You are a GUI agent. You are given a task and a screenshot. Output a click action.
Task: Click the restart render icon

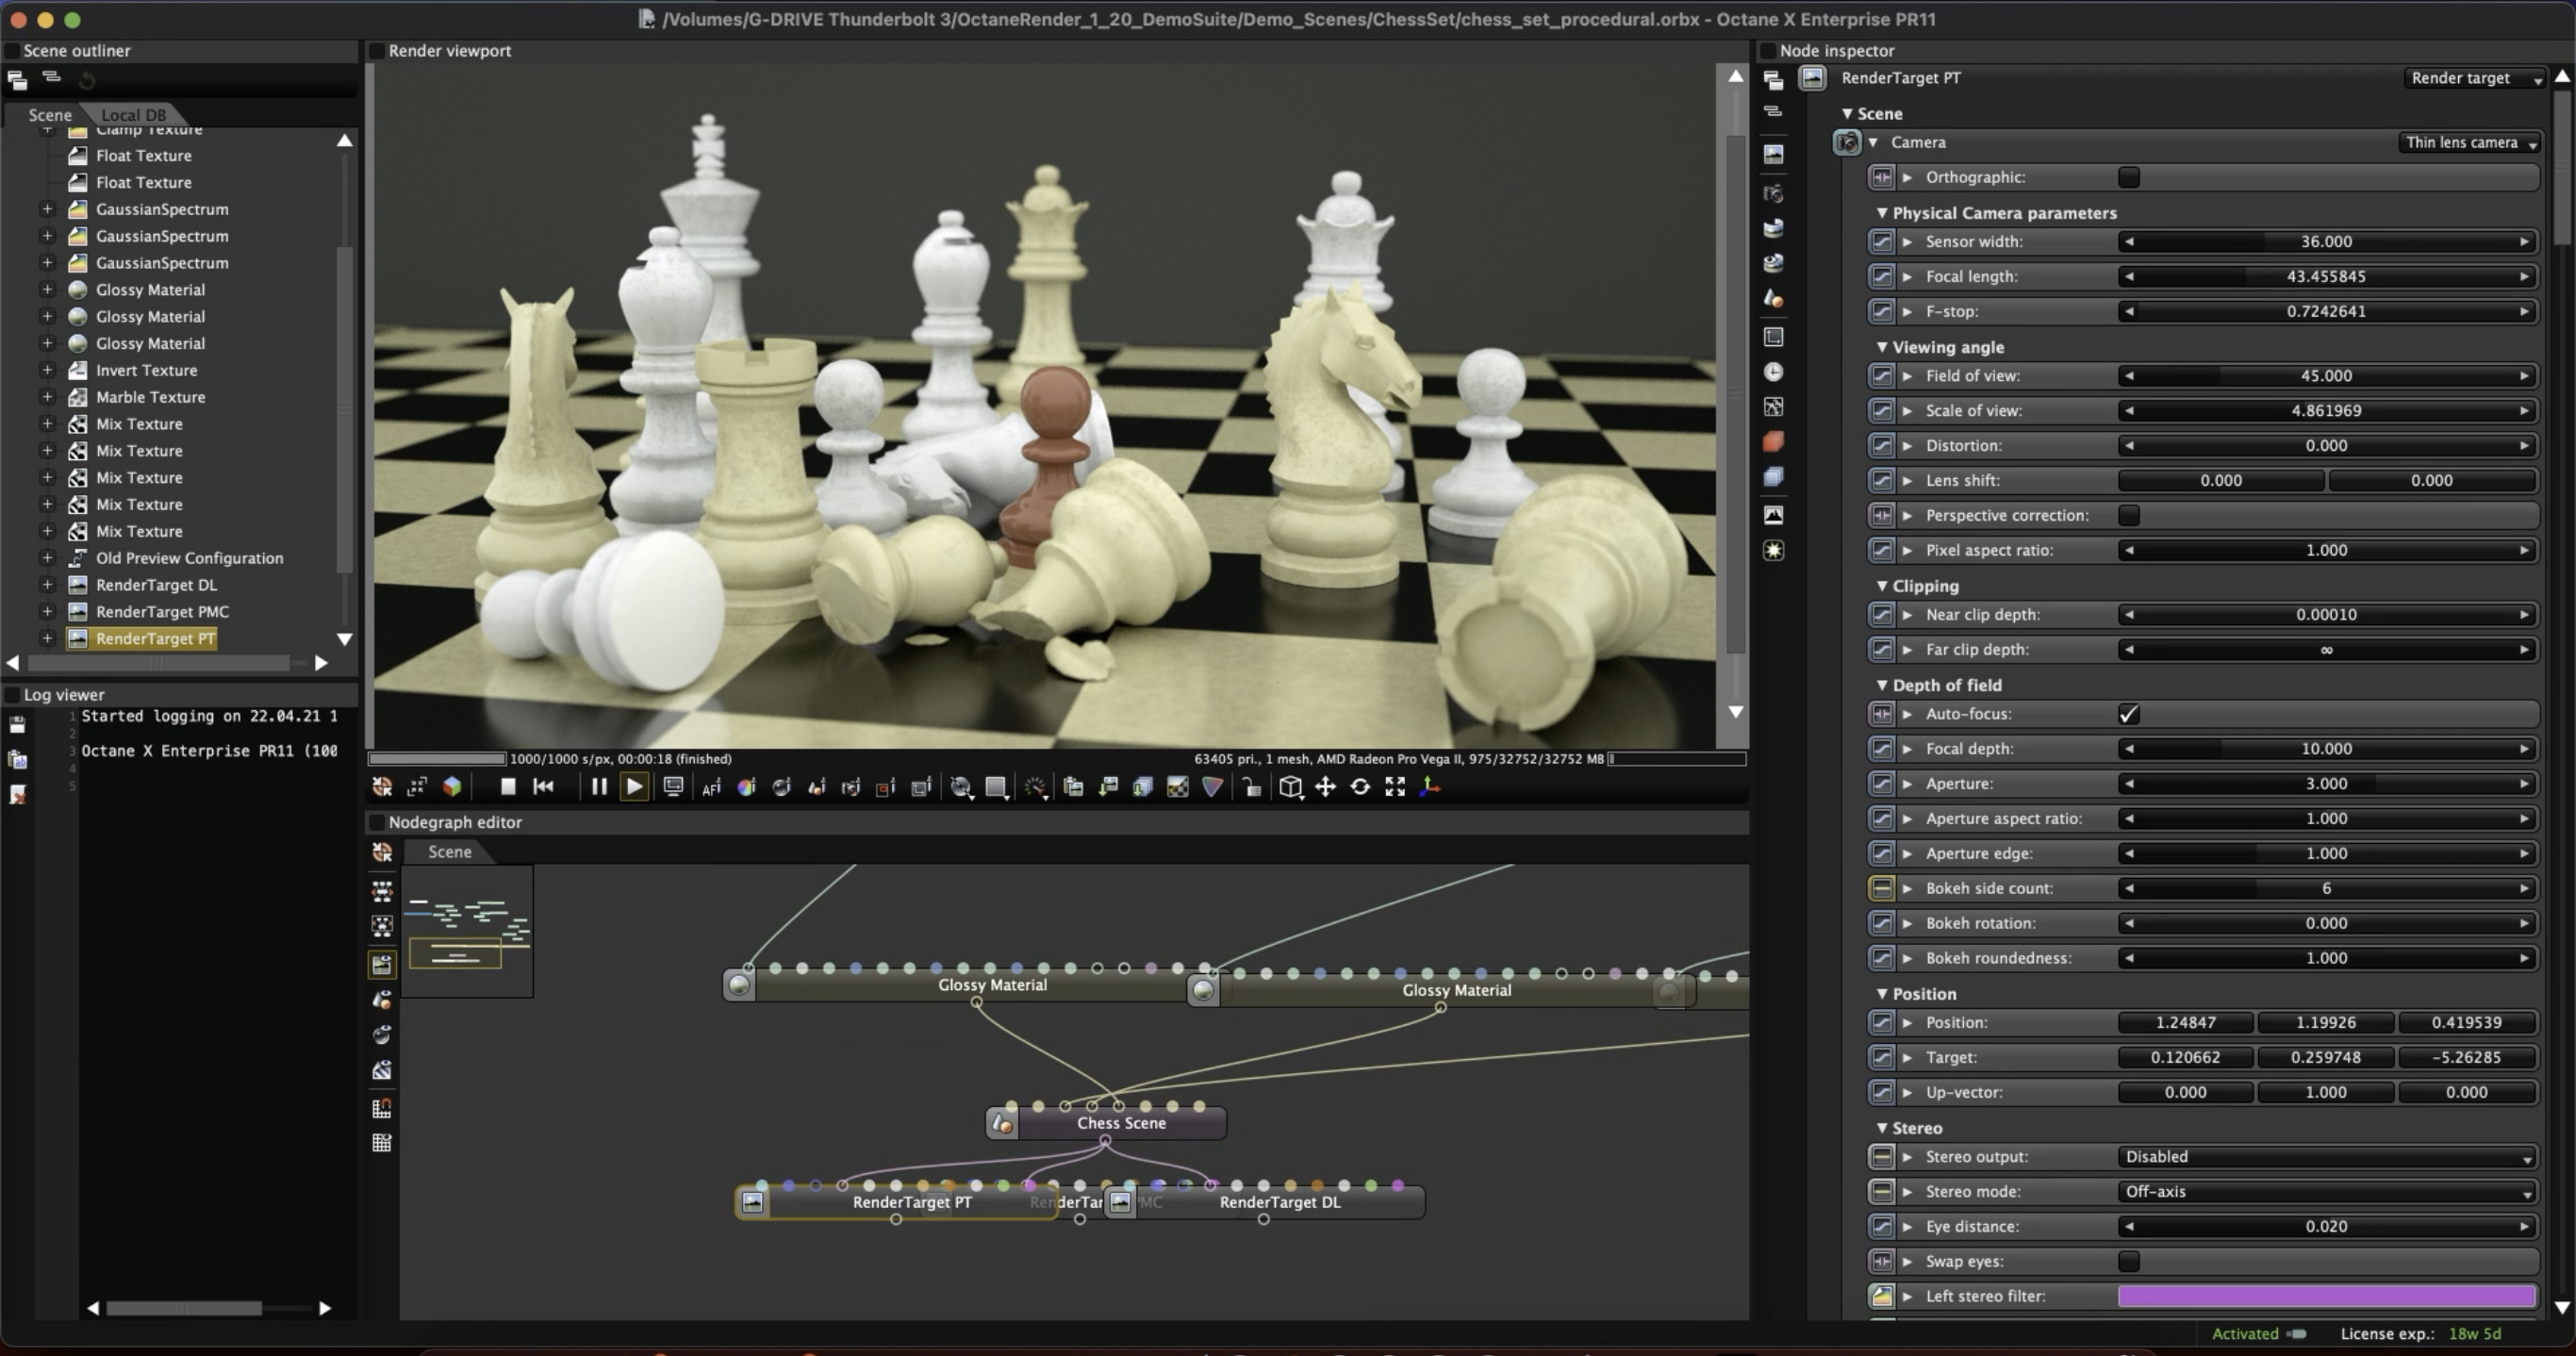click(x=543, y=787)
